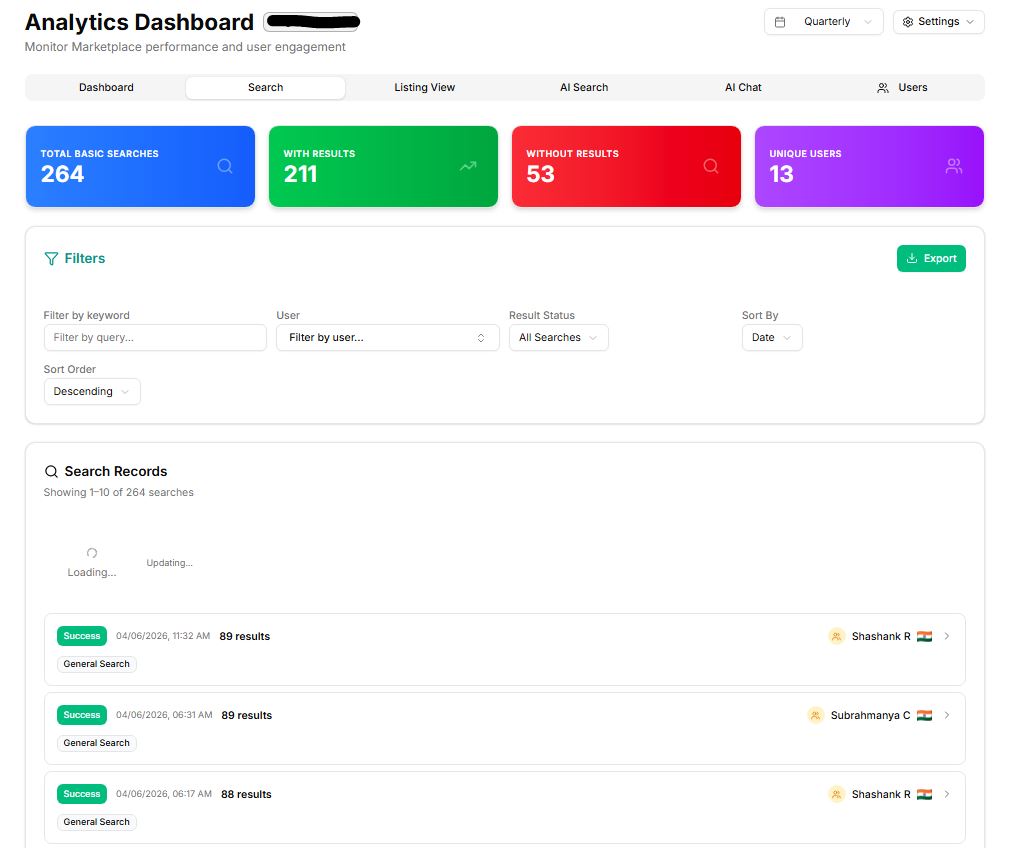The height and width of the screenshot is (848, 1010).
Task: Expand the All Searches result status dropdown
Action: coord(558,338)
